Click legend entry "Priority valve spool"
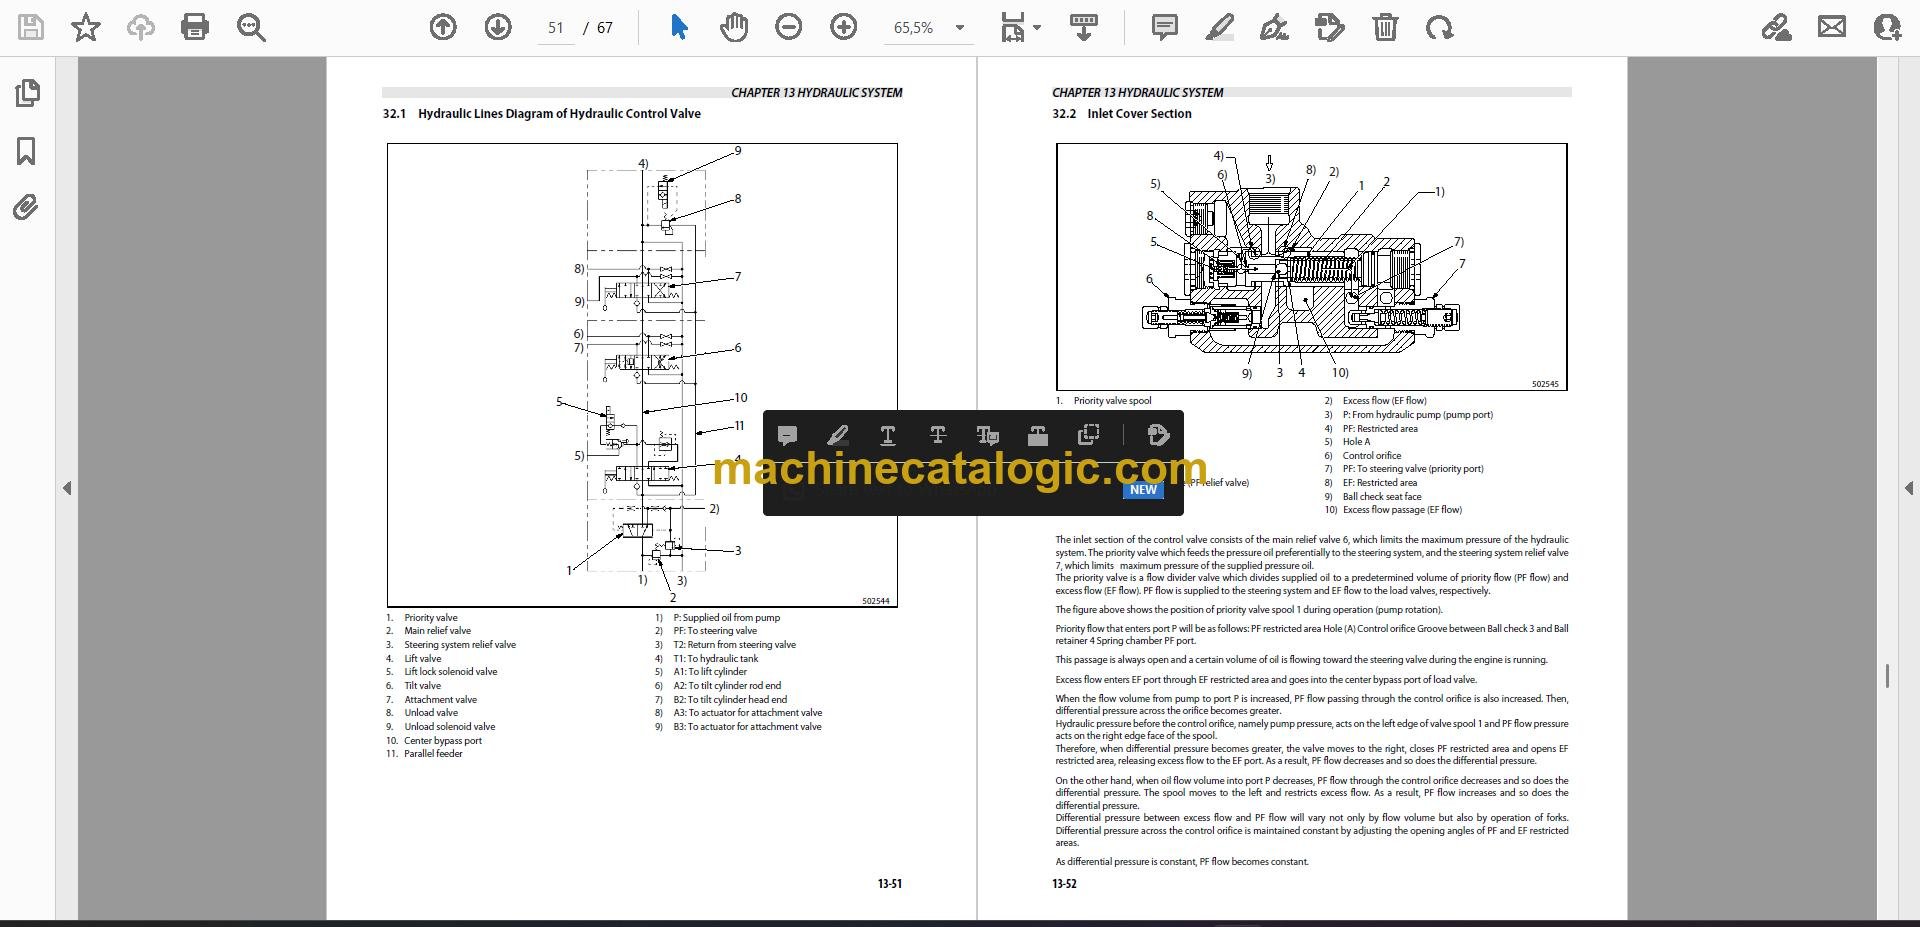This screenshot has height=927, width=1920. (x=1112, y=401)
